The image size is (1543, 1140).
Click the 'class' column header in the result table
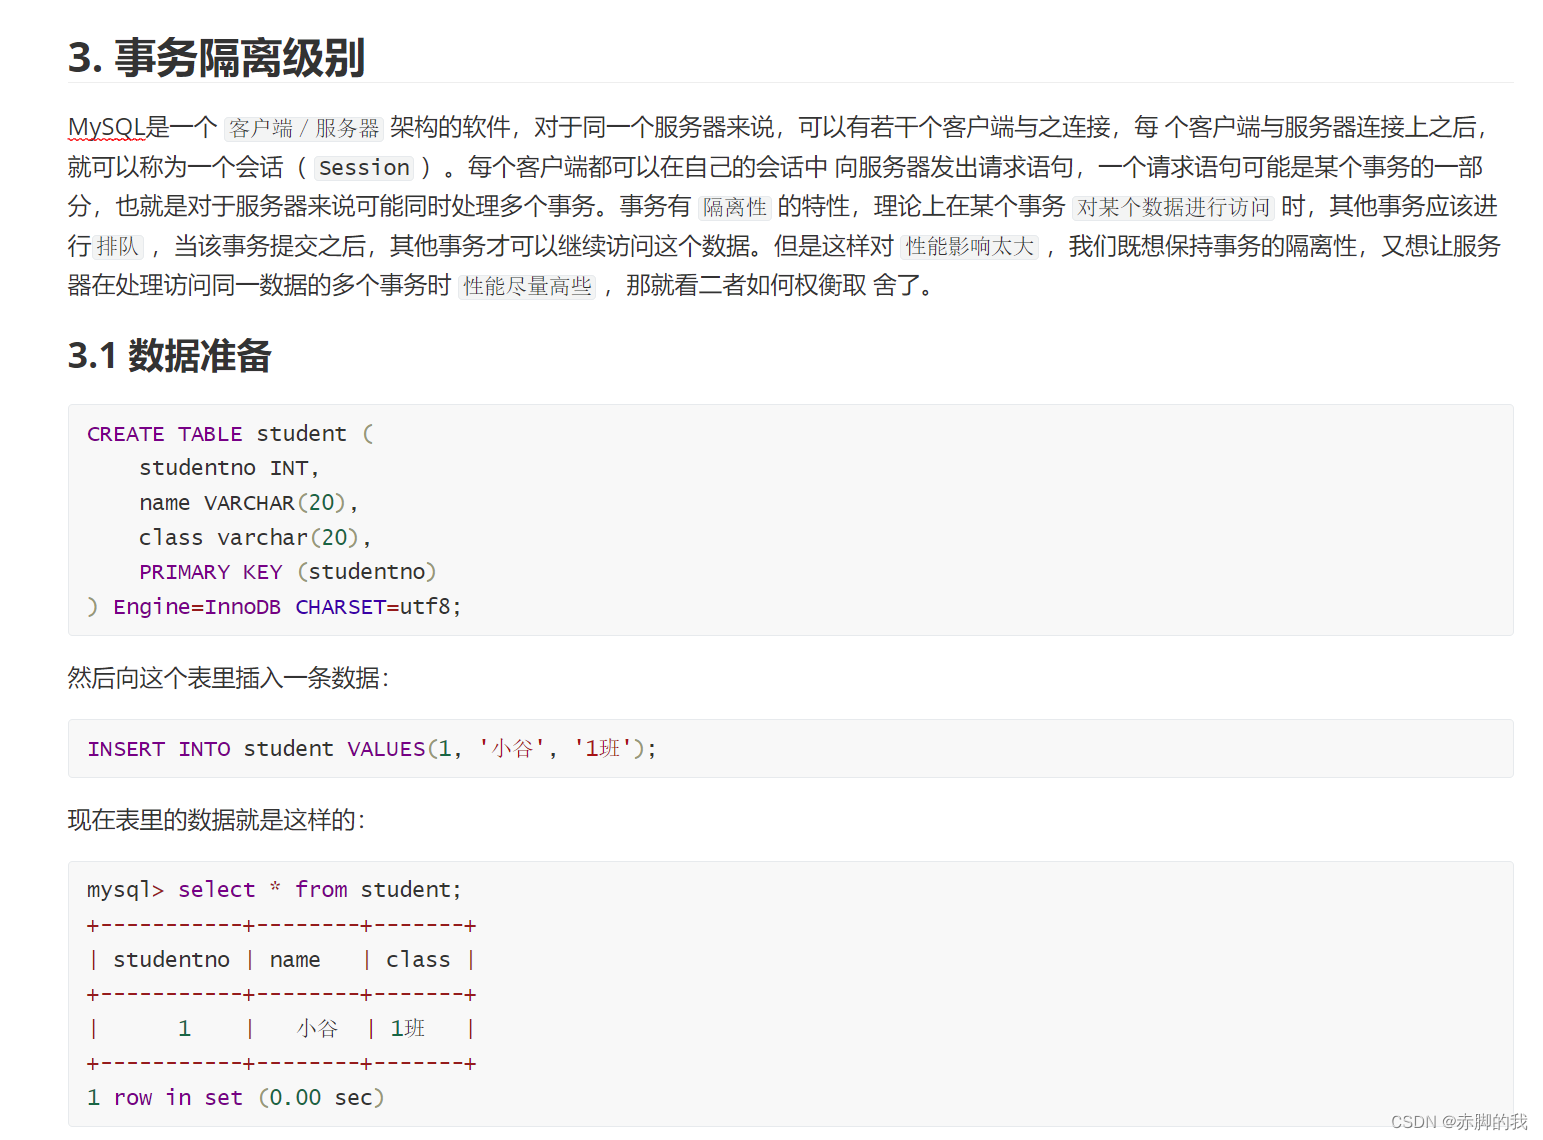[418, 960]
